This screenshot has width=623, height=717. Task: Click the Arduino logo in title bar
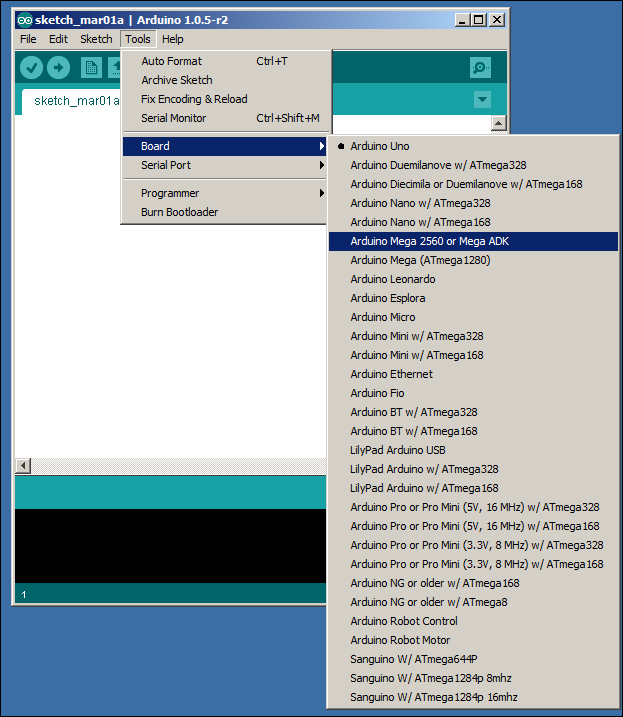tap(25, 20)
